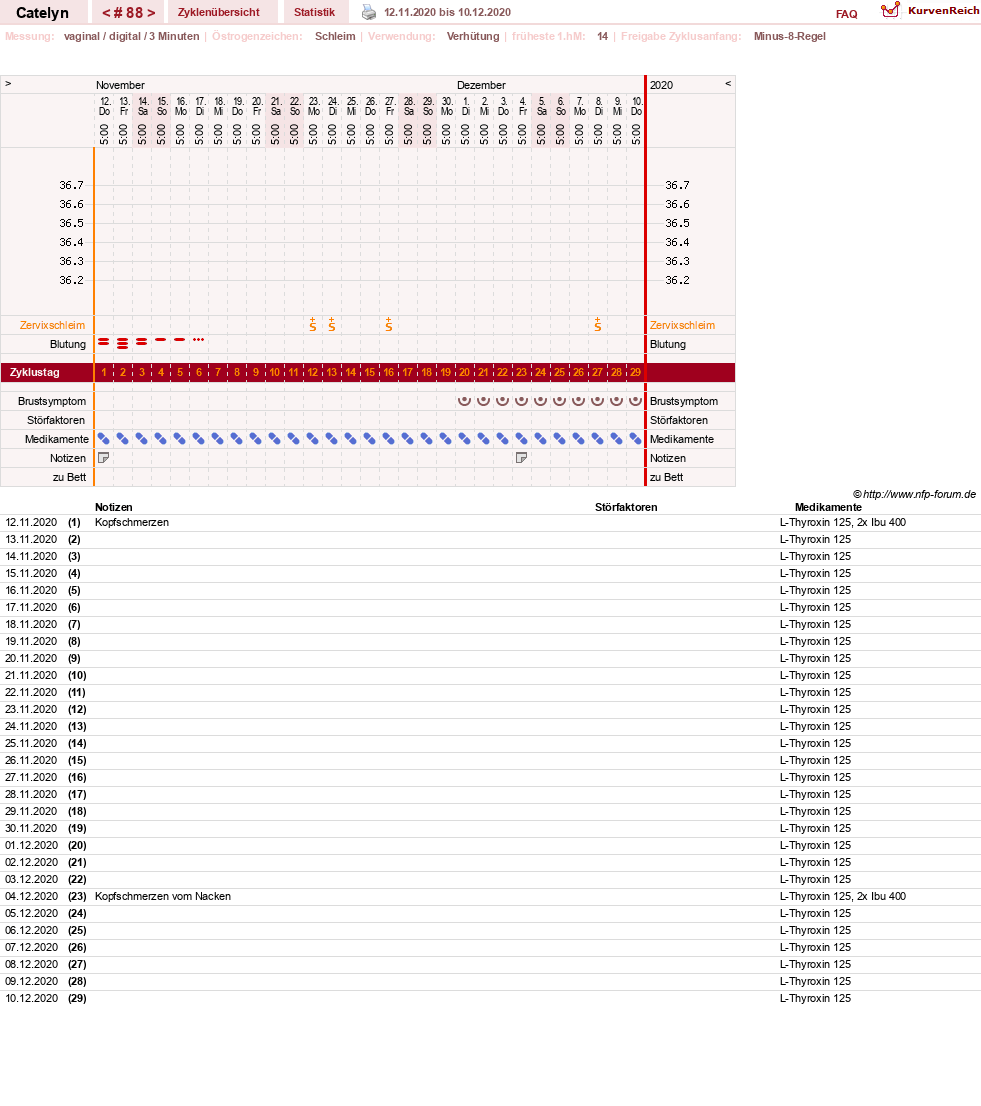The width and height of the screenshot is (981, 1106).
Task: Click the '10. Do' date header in chart
Action: pyautogui.click(x=636, y=107)
